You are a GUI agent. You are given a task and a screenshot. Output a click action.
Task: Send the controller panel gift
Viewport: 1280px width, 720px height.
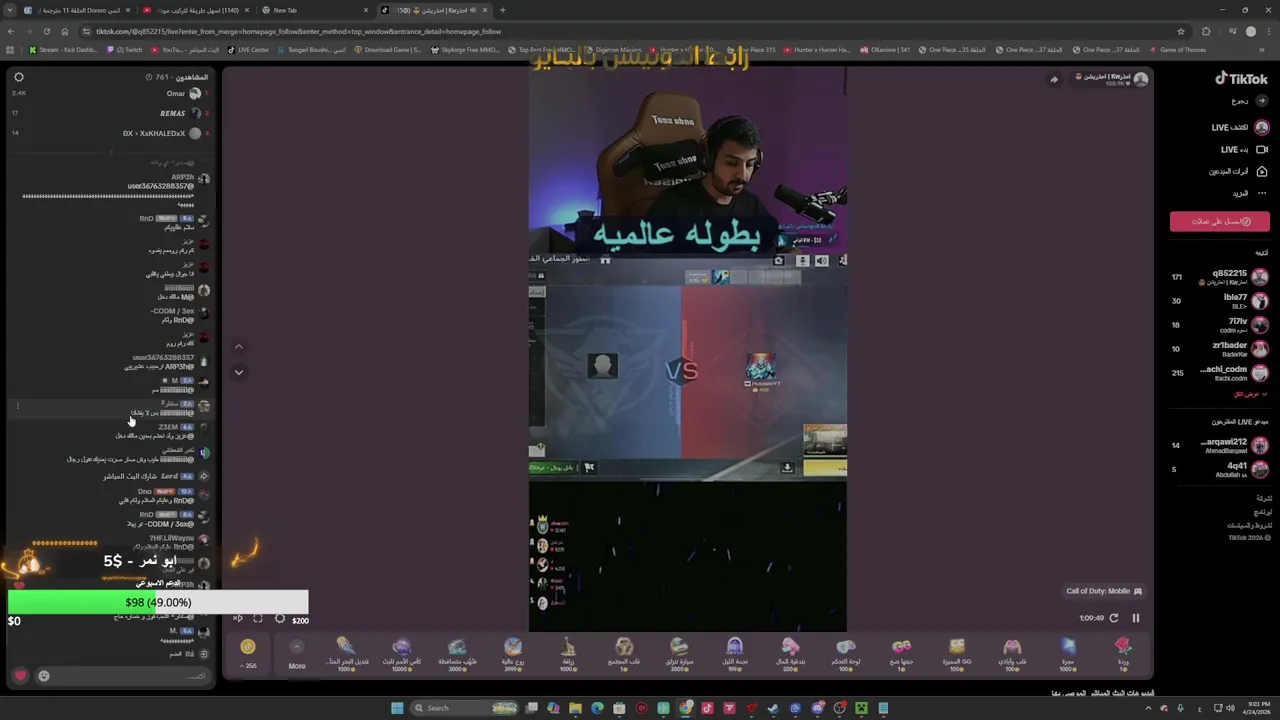845,653
